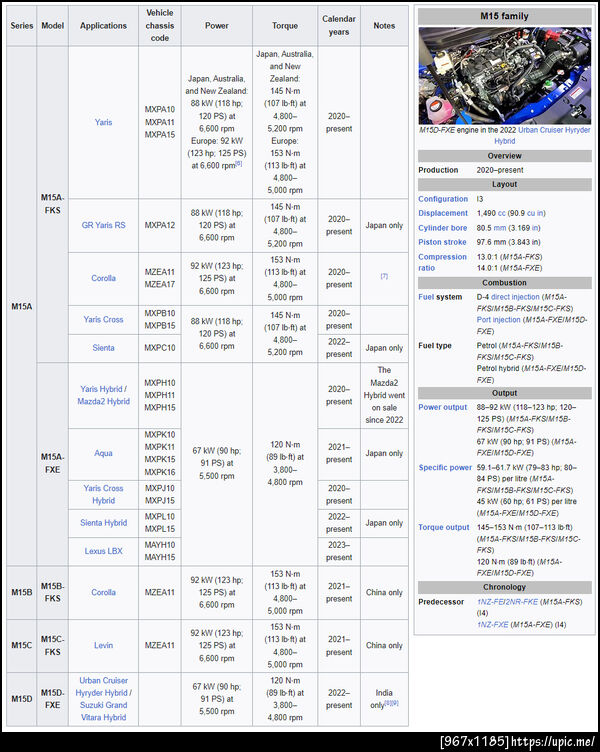Open the Displacement link in infobox
The width and height of the screenshot is (600, 752).
(443, 213)
